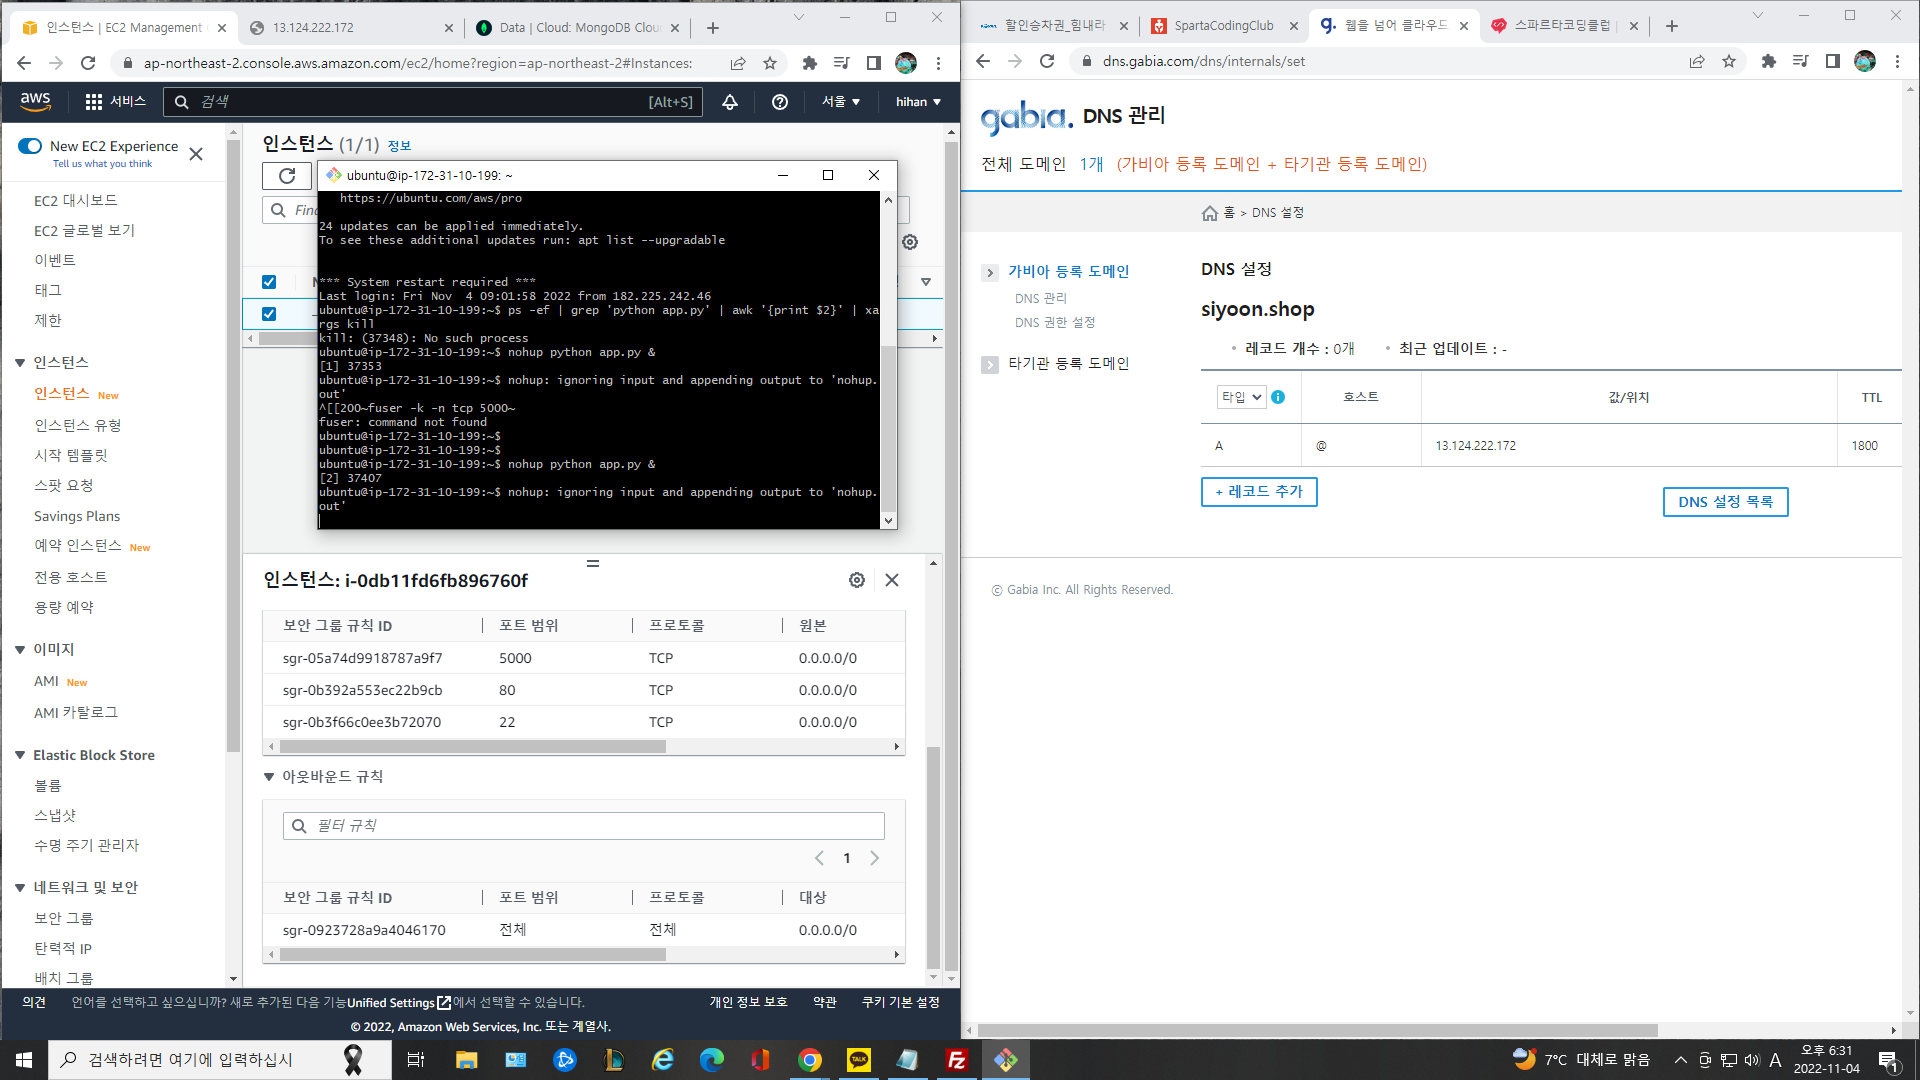Click the Windows taskbar search box
Screen dimensions: 1920x1080
point(219,1060)
